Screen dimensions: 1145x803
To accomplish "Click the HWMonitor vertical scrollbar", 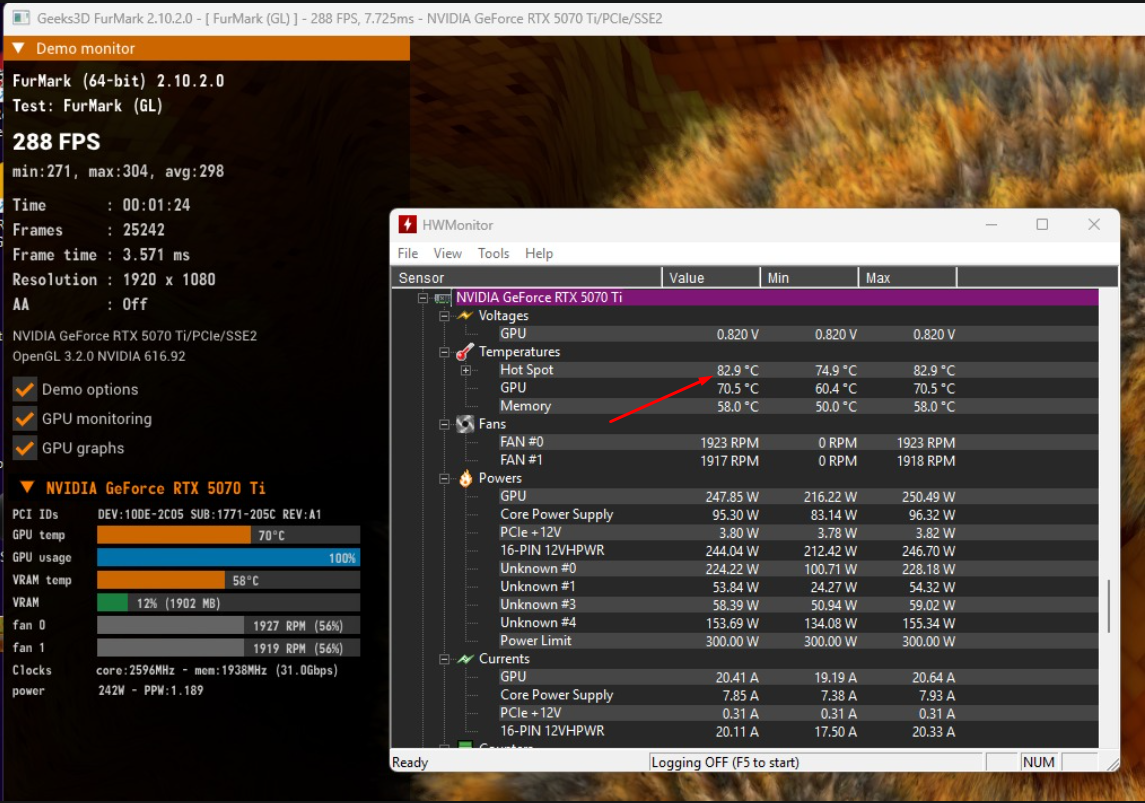I will point(1108,606).
